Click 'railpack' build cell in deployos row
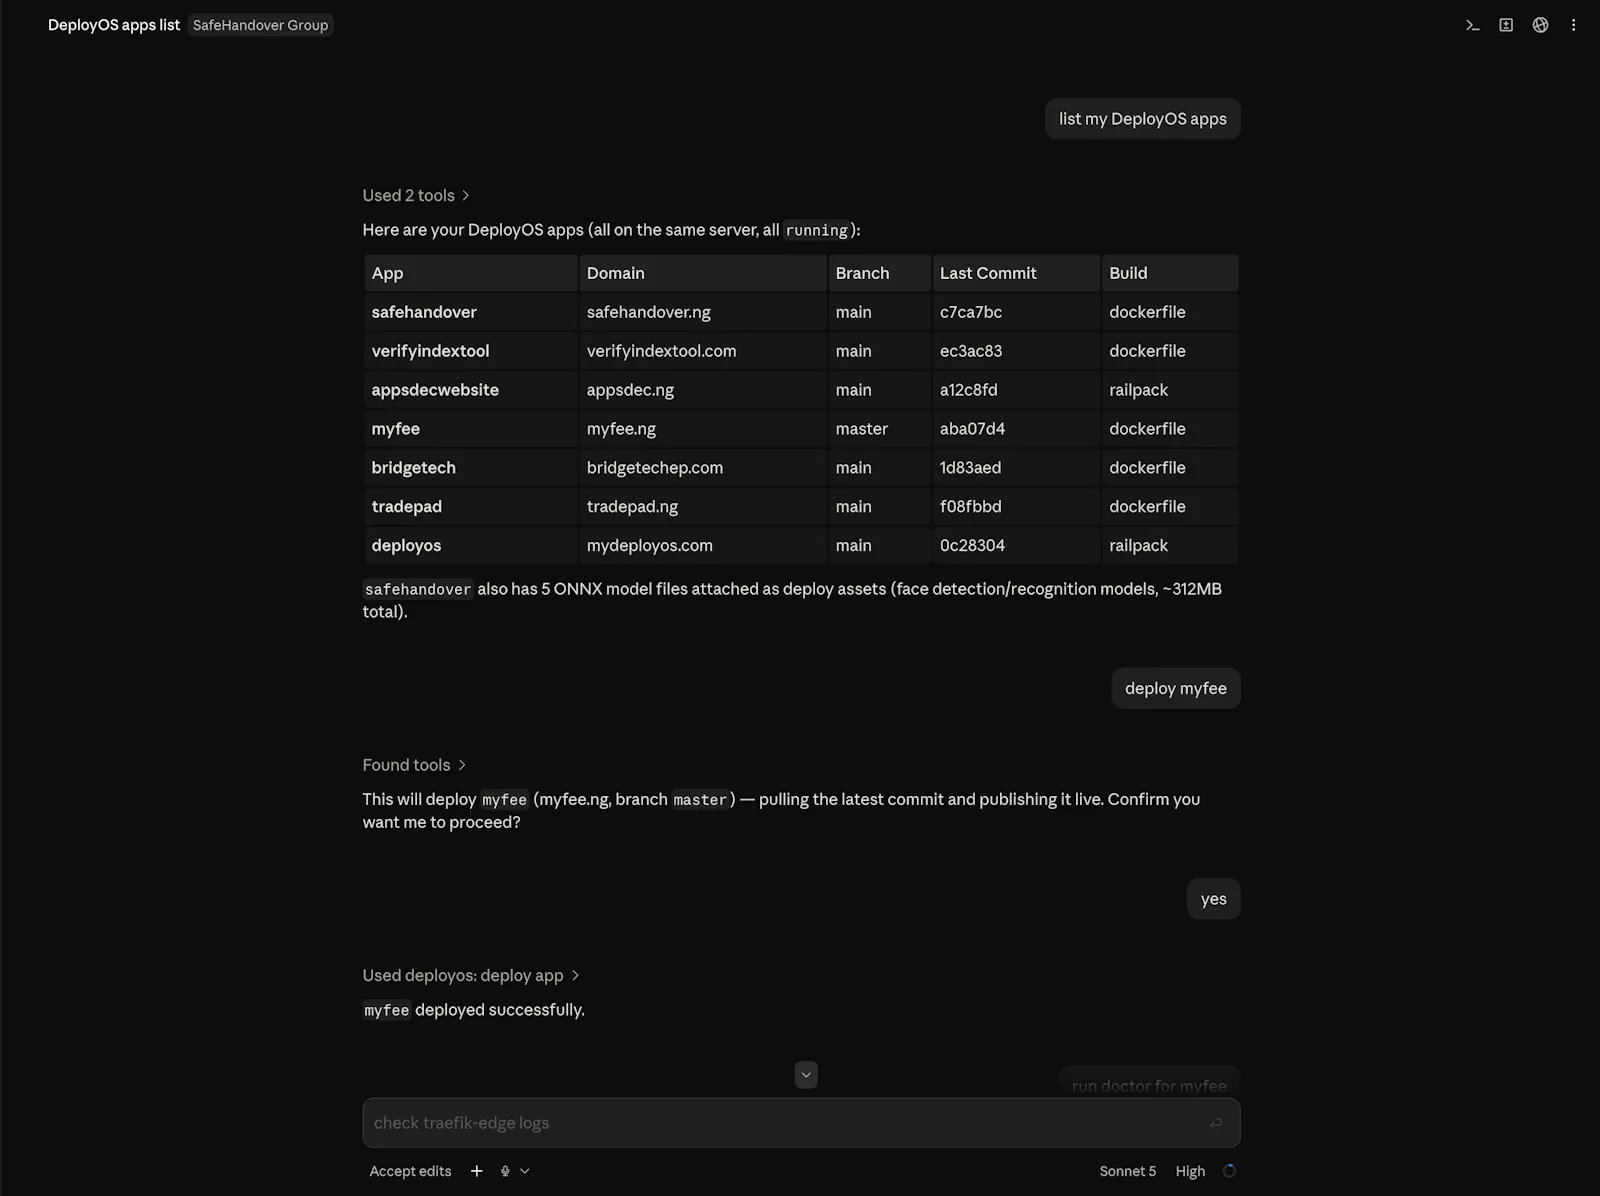 1170,546
